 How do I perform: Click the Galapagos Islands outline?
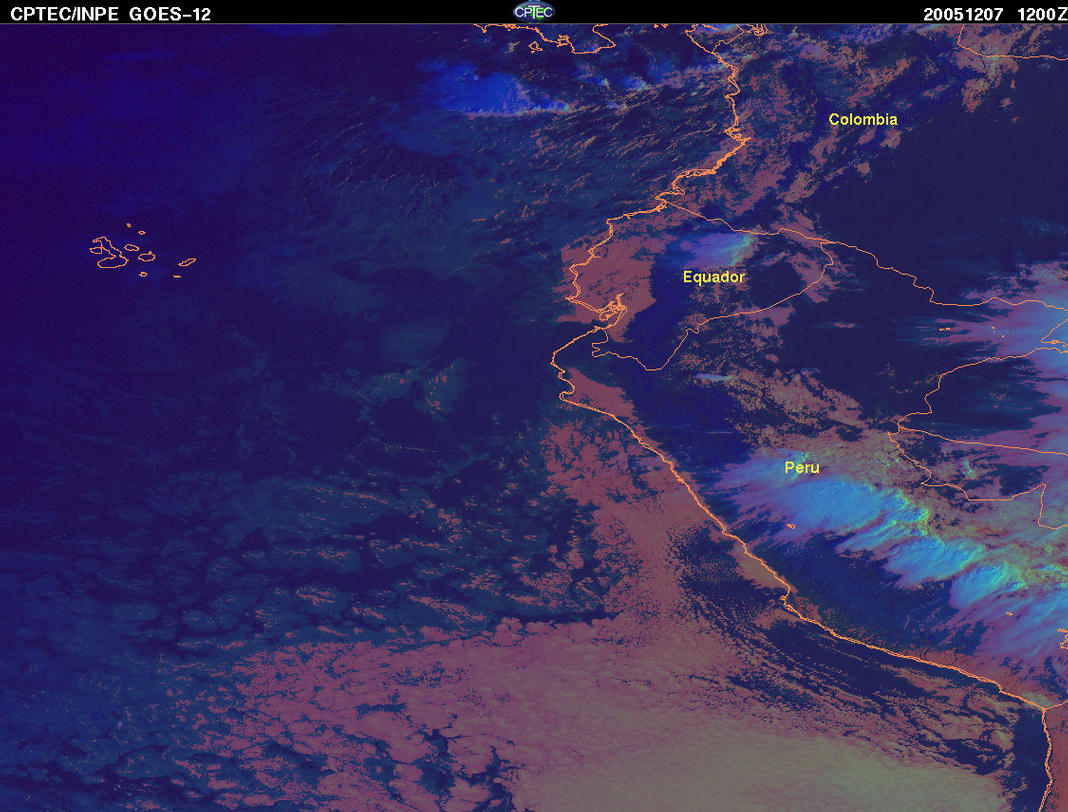[x=142, y=251]
